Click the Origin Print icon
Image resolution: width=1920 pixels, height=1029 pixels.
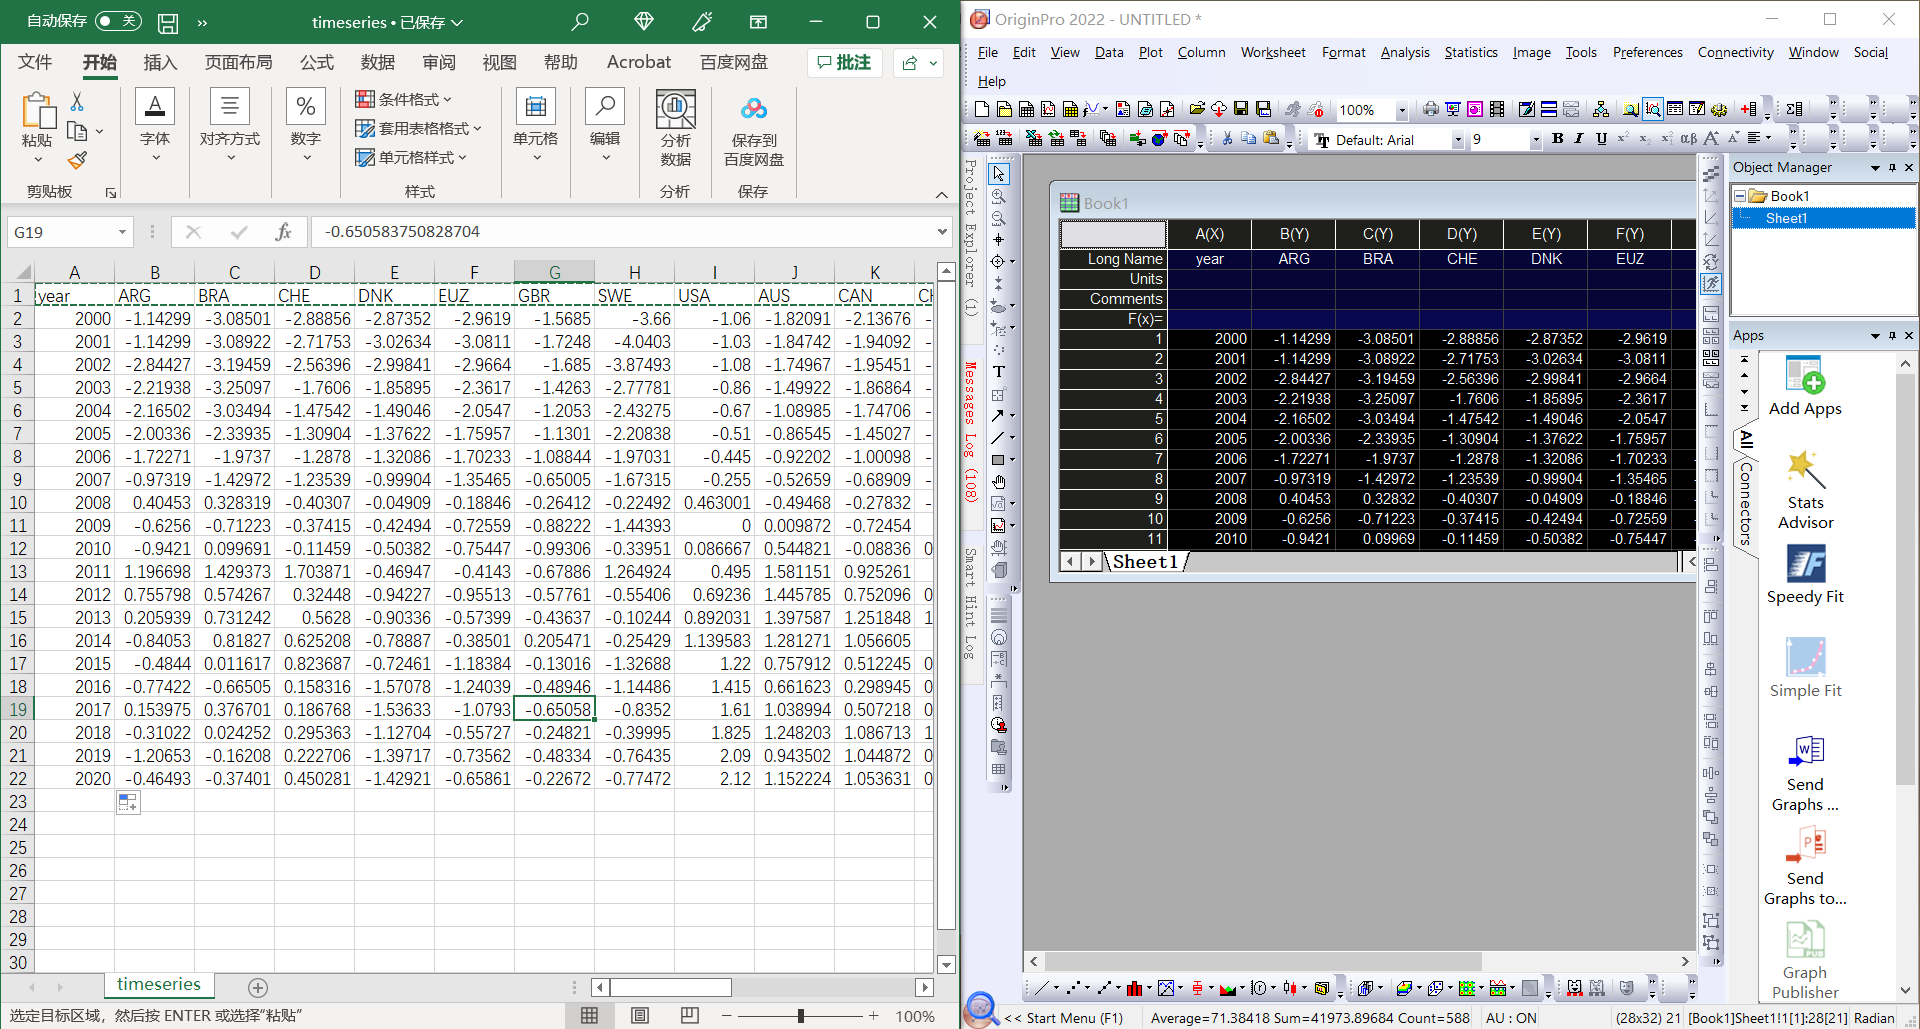(x=1431, y=109)
